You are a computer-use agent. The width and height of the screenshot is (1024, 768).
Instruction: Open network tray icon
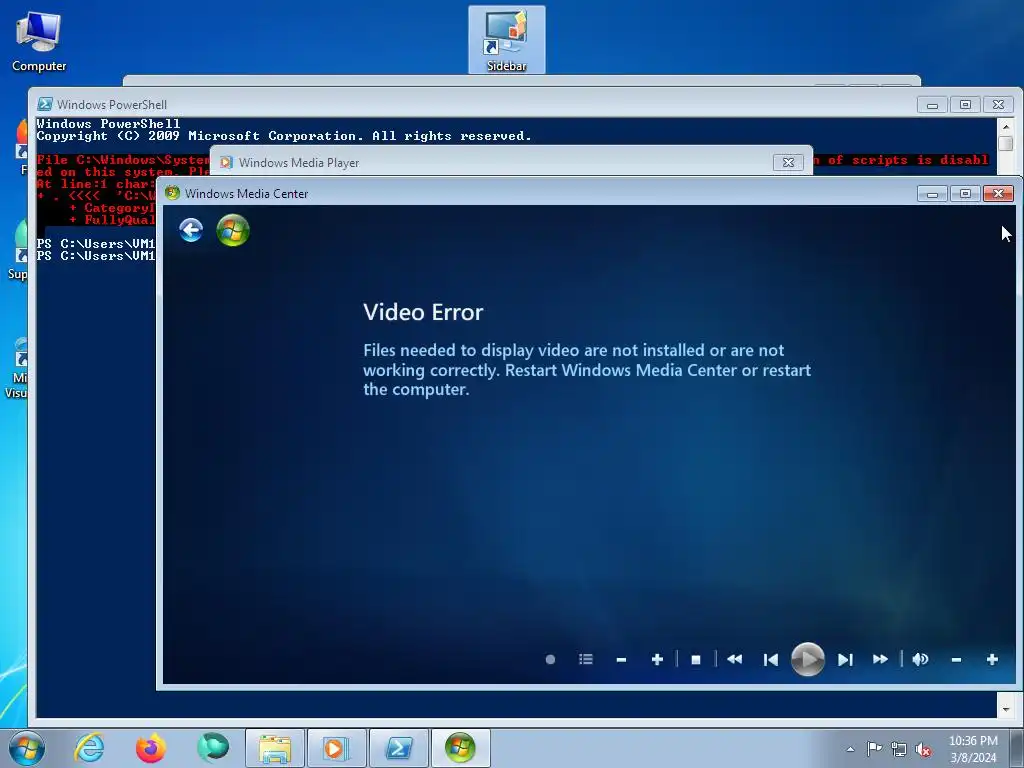click(899, 749)
